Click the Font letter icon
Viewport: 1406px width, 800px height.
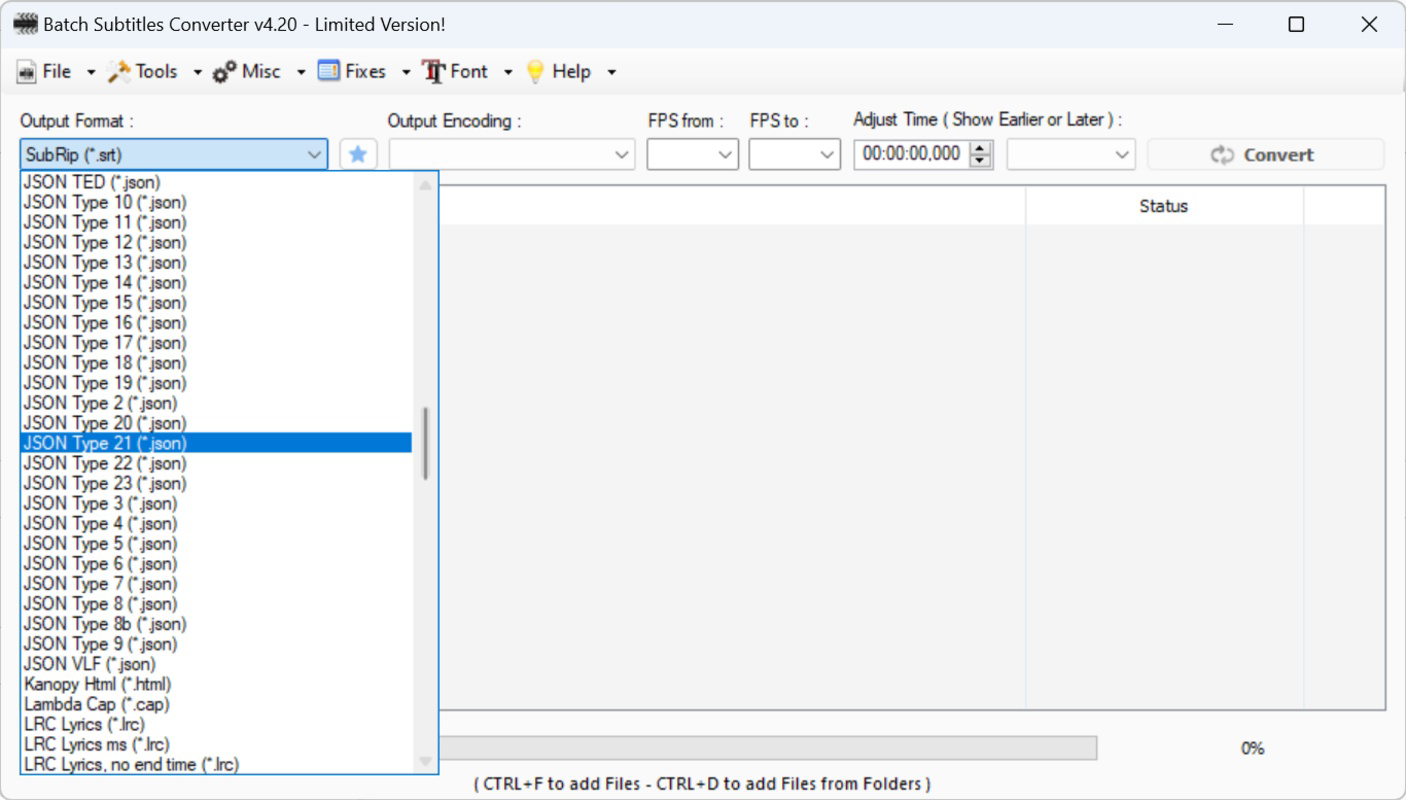click(x=433, y=72)
